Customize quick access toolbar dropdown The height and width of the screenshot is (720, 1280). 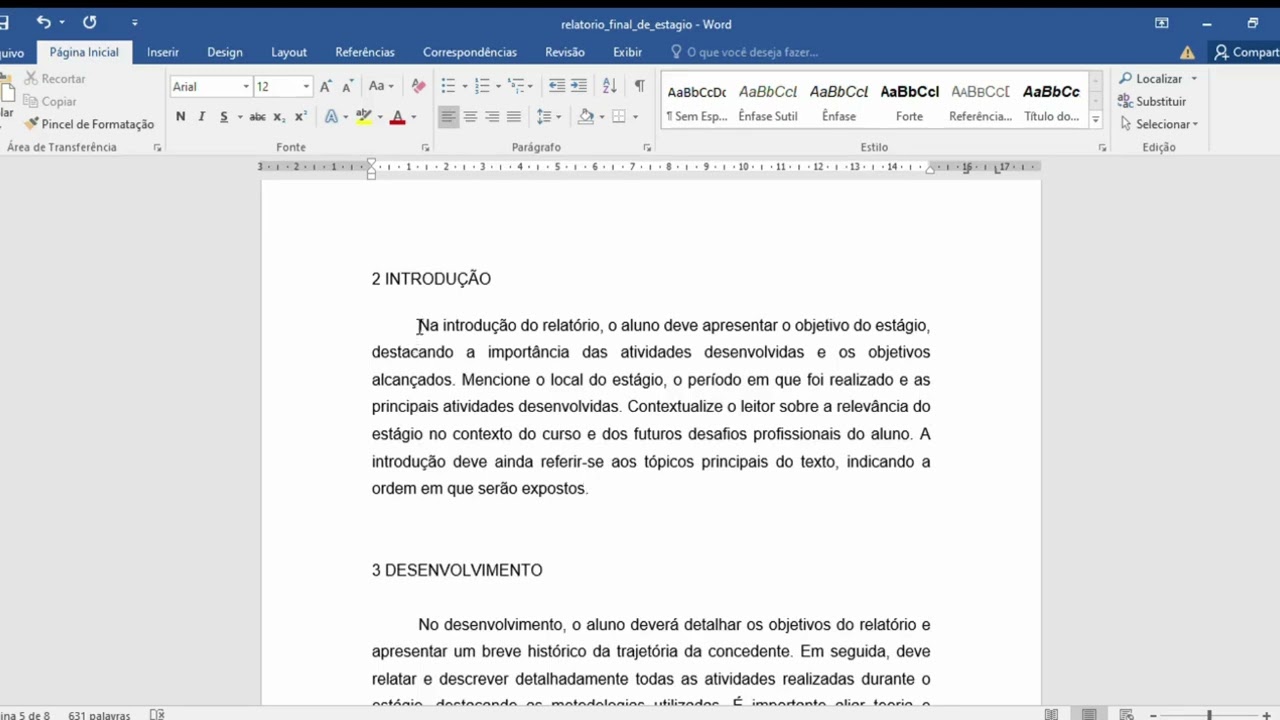pos(134,23)
